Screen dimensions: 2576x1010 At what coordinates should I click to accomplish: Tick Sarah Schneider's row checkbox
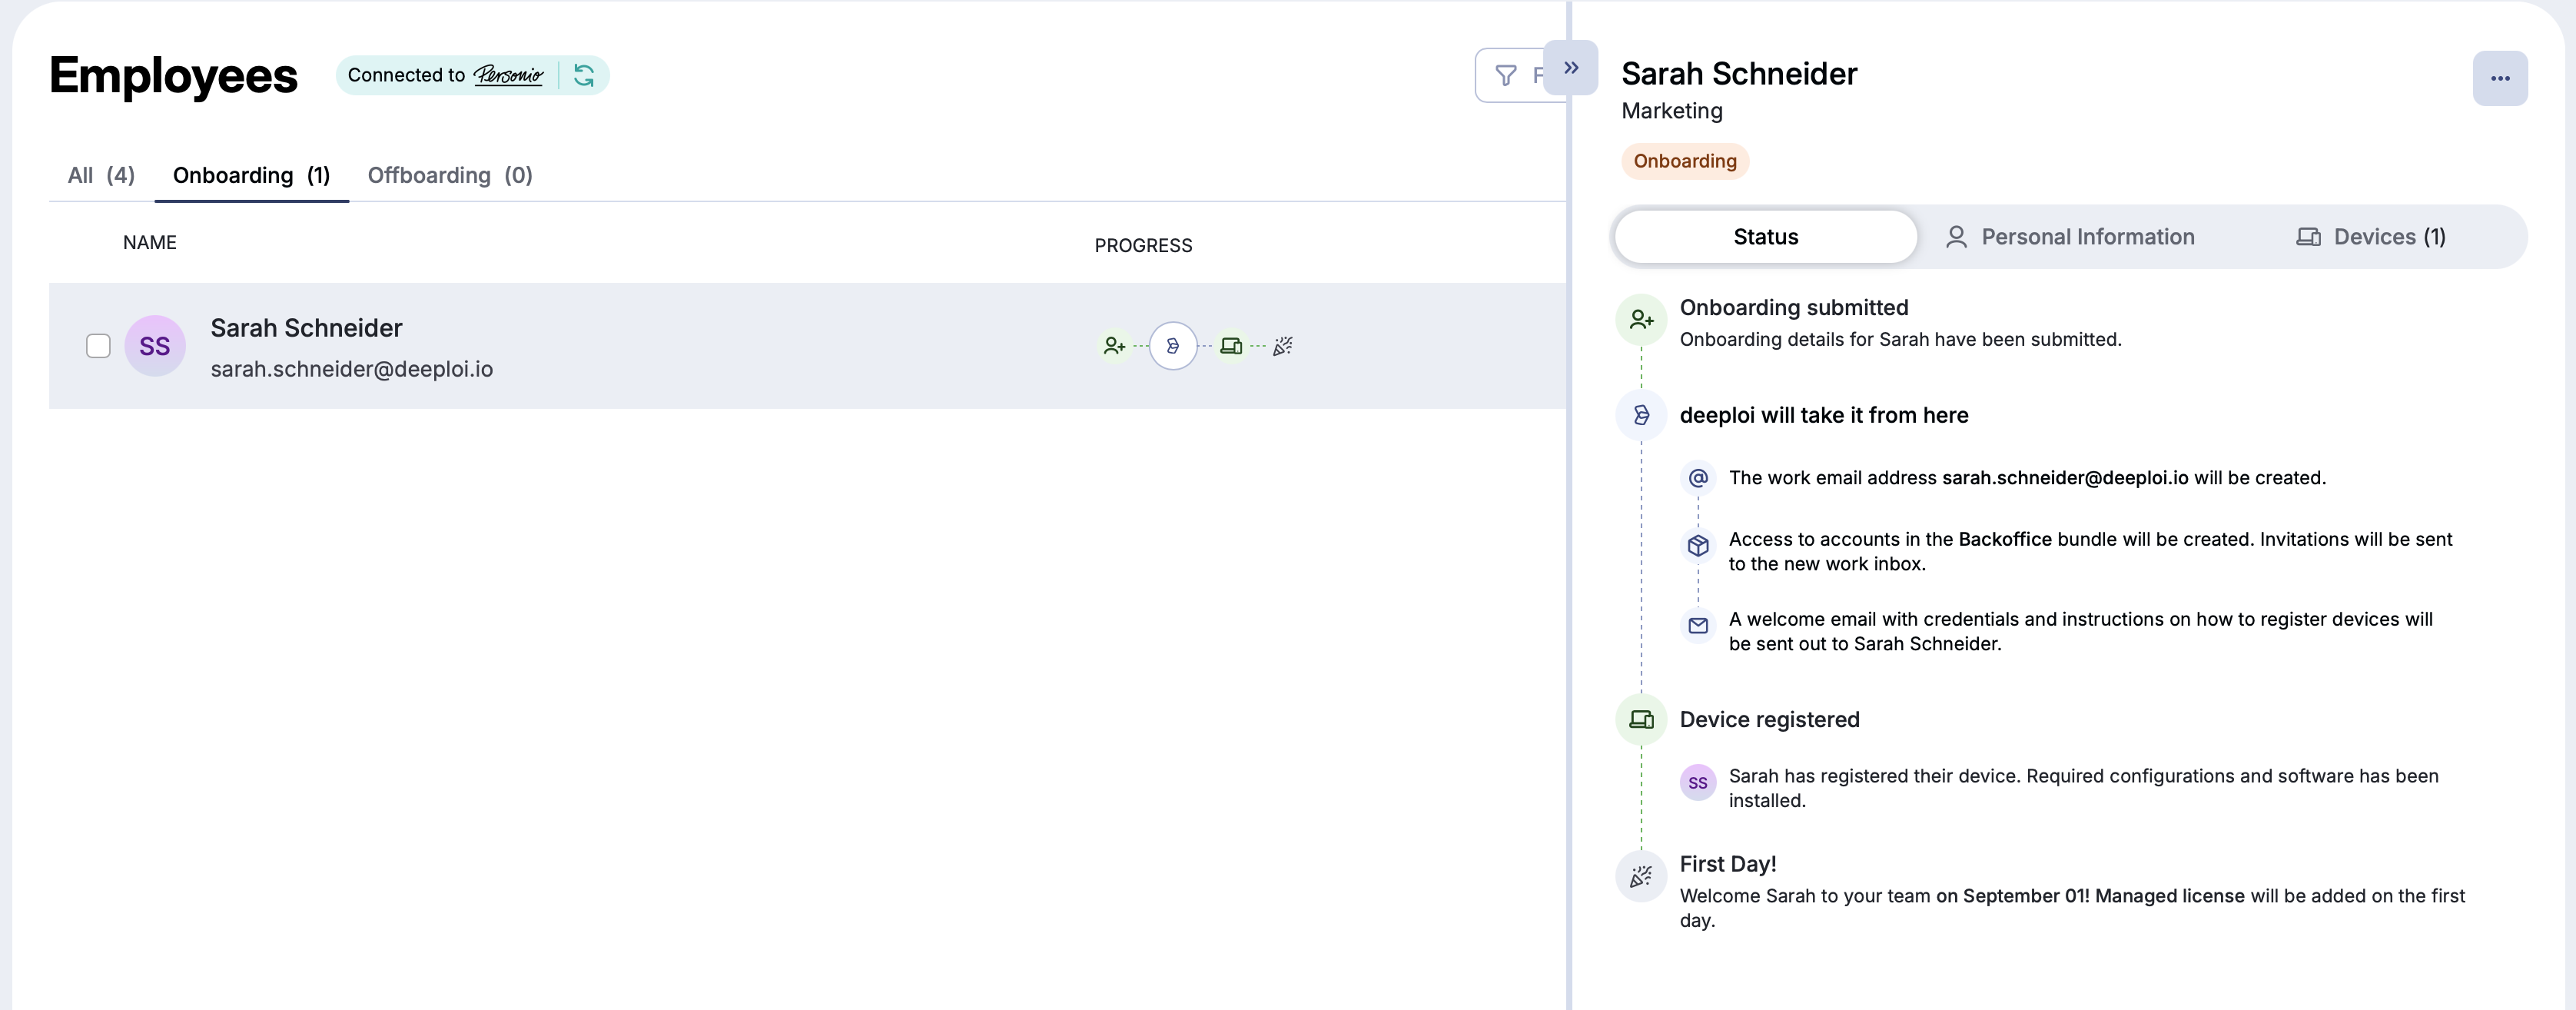coord(98,346)
